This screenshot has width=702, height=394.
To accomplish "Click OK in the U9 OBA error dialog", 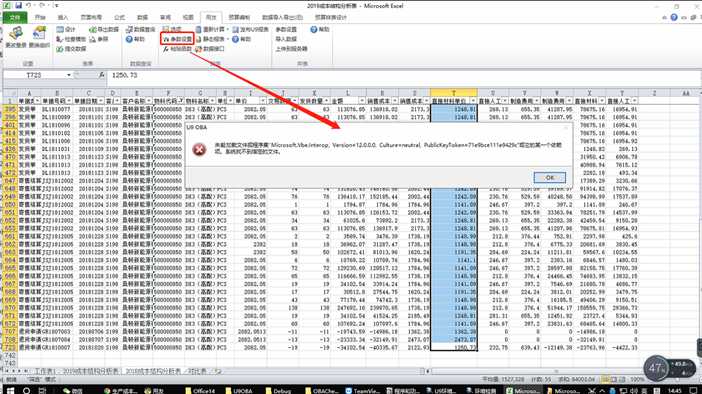I will (x=549, y=178).
